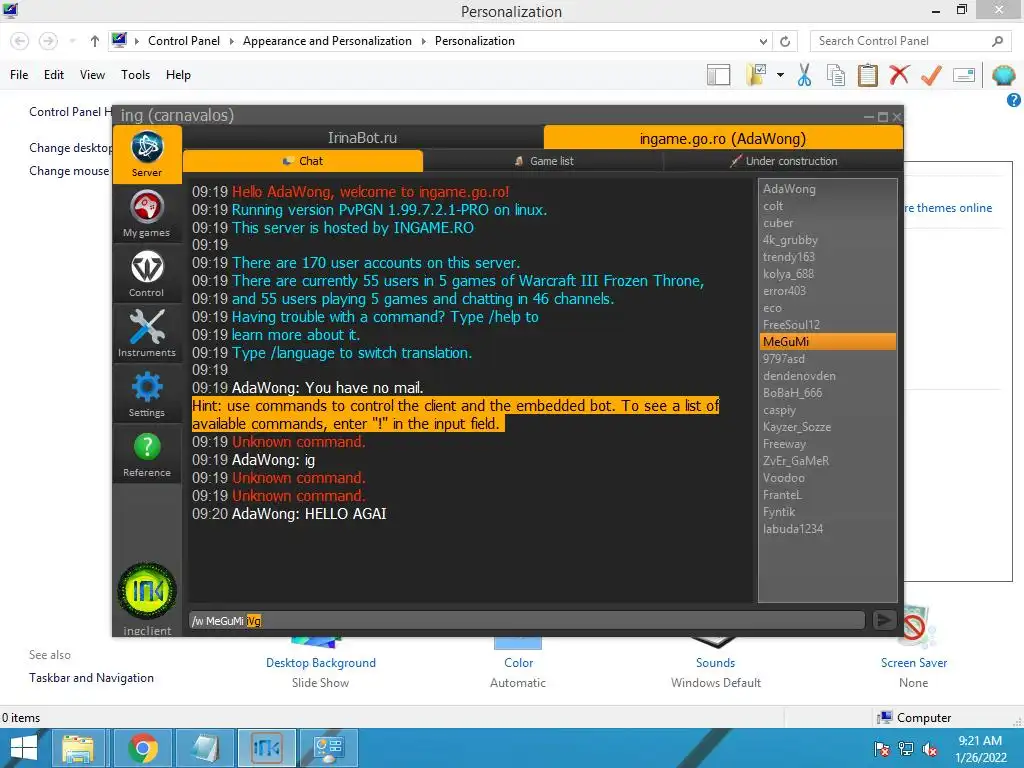Open the File menu
This screenshot has width=1024, height=768.
(x=19, y=75)
